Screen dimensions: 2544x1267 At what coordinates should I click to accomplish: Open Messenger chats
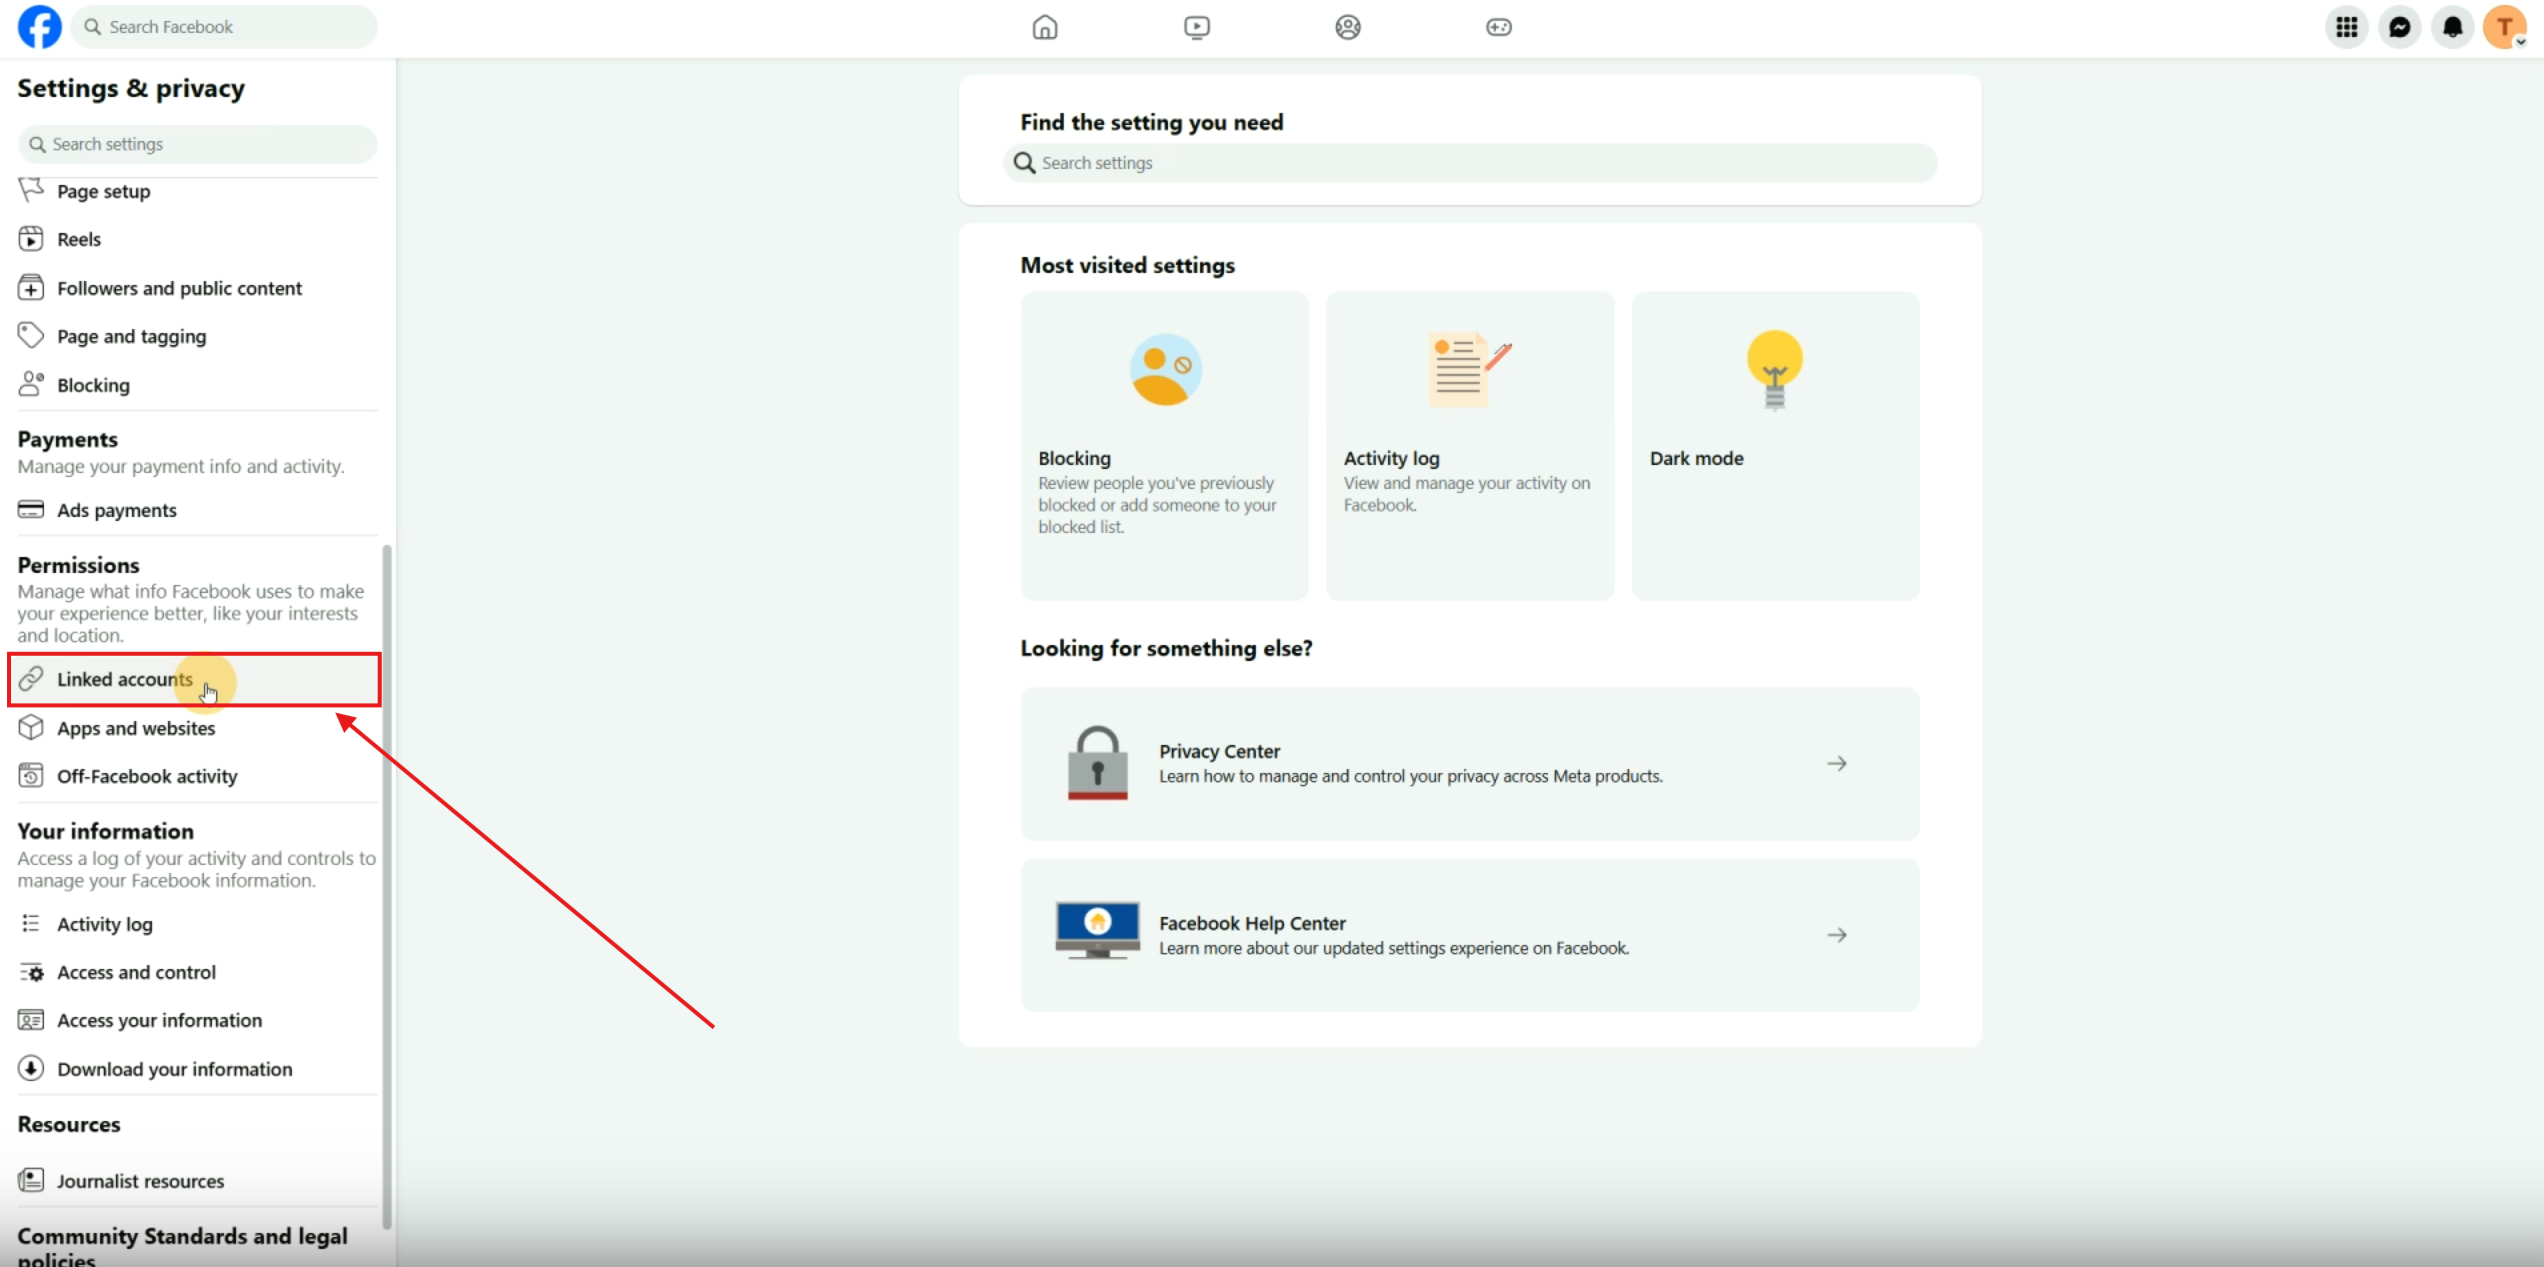pos(2400,27)
